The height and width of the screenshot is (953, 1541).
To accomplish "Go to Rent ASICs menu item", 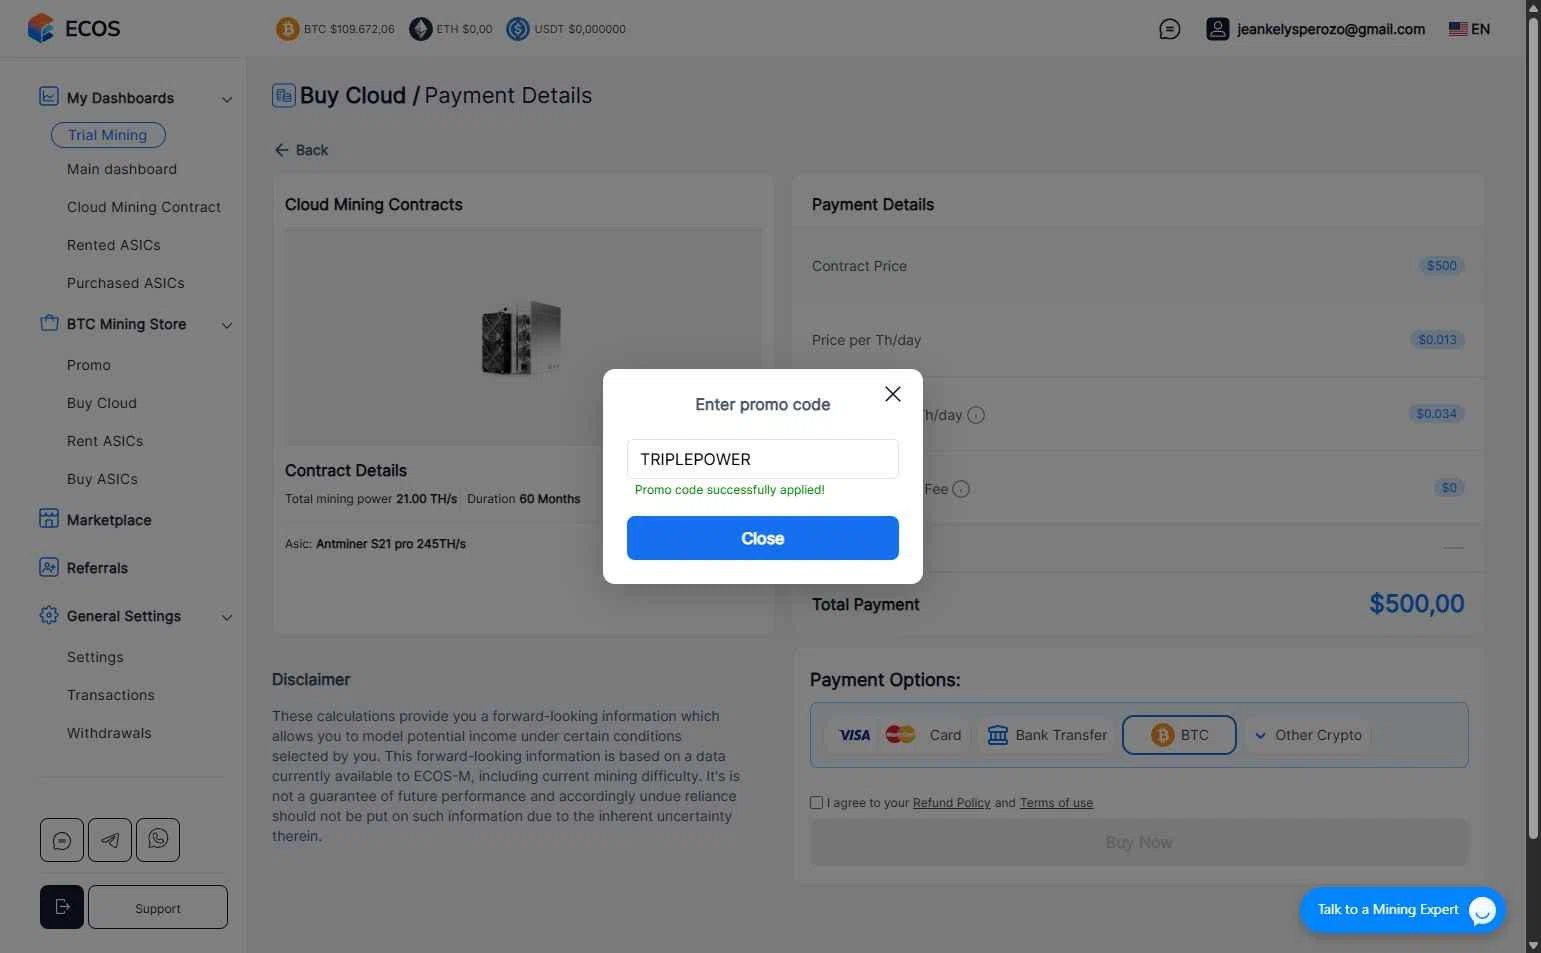I will pyautogui.click(x=105, y=441).
